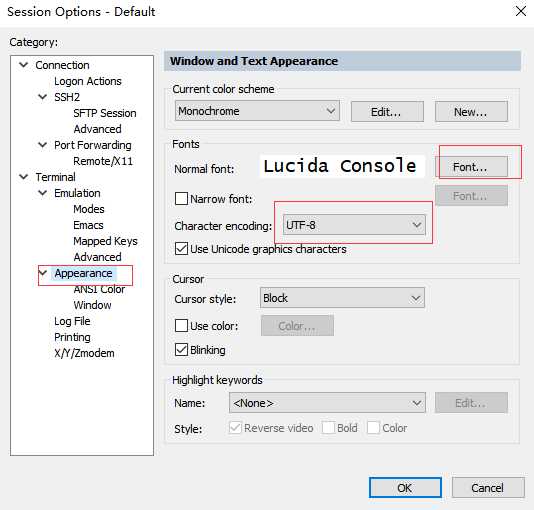This screenshot has height=510, width=534.
Task: Select Window under Appearance
Action: coord(92,305)
